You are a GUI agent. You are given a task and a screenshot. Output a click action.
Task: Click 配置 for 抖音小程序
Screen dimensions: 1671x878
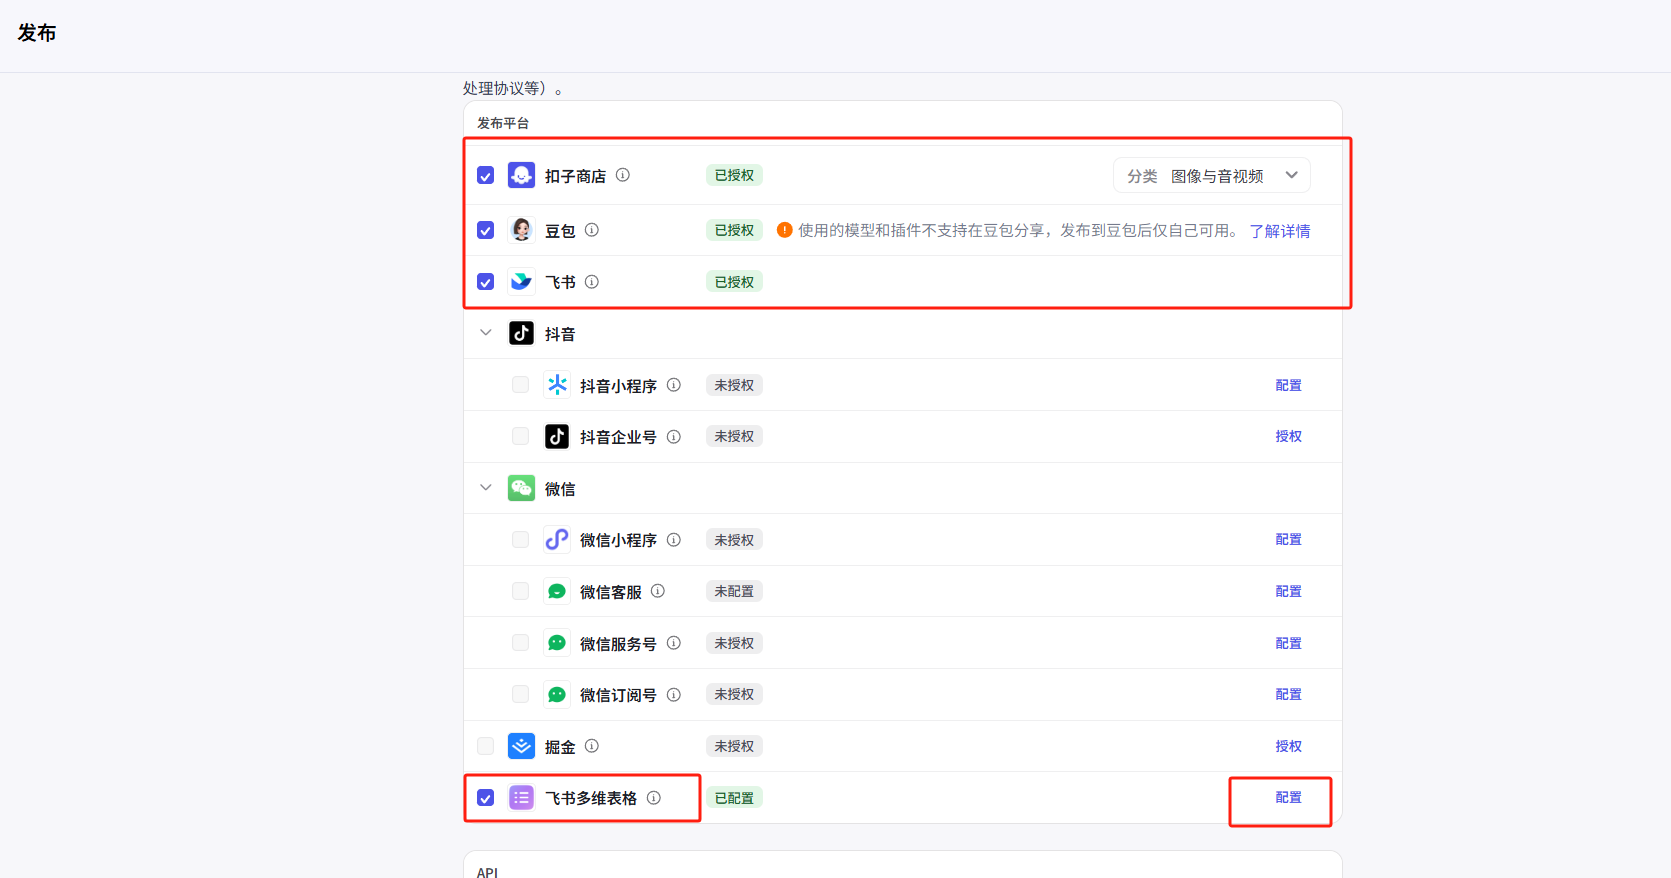tap(1289, 385)
